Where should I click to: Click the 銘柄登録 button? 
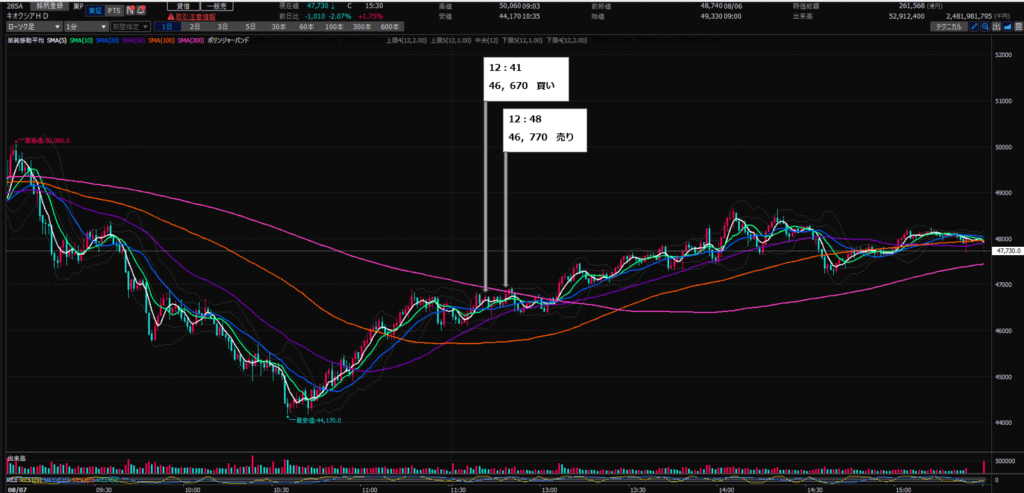[x=50, y=5]
